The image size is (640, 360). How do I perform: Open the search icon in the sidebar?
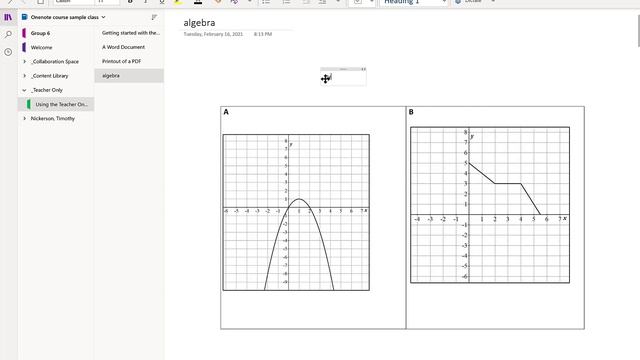tap(8, 35)
